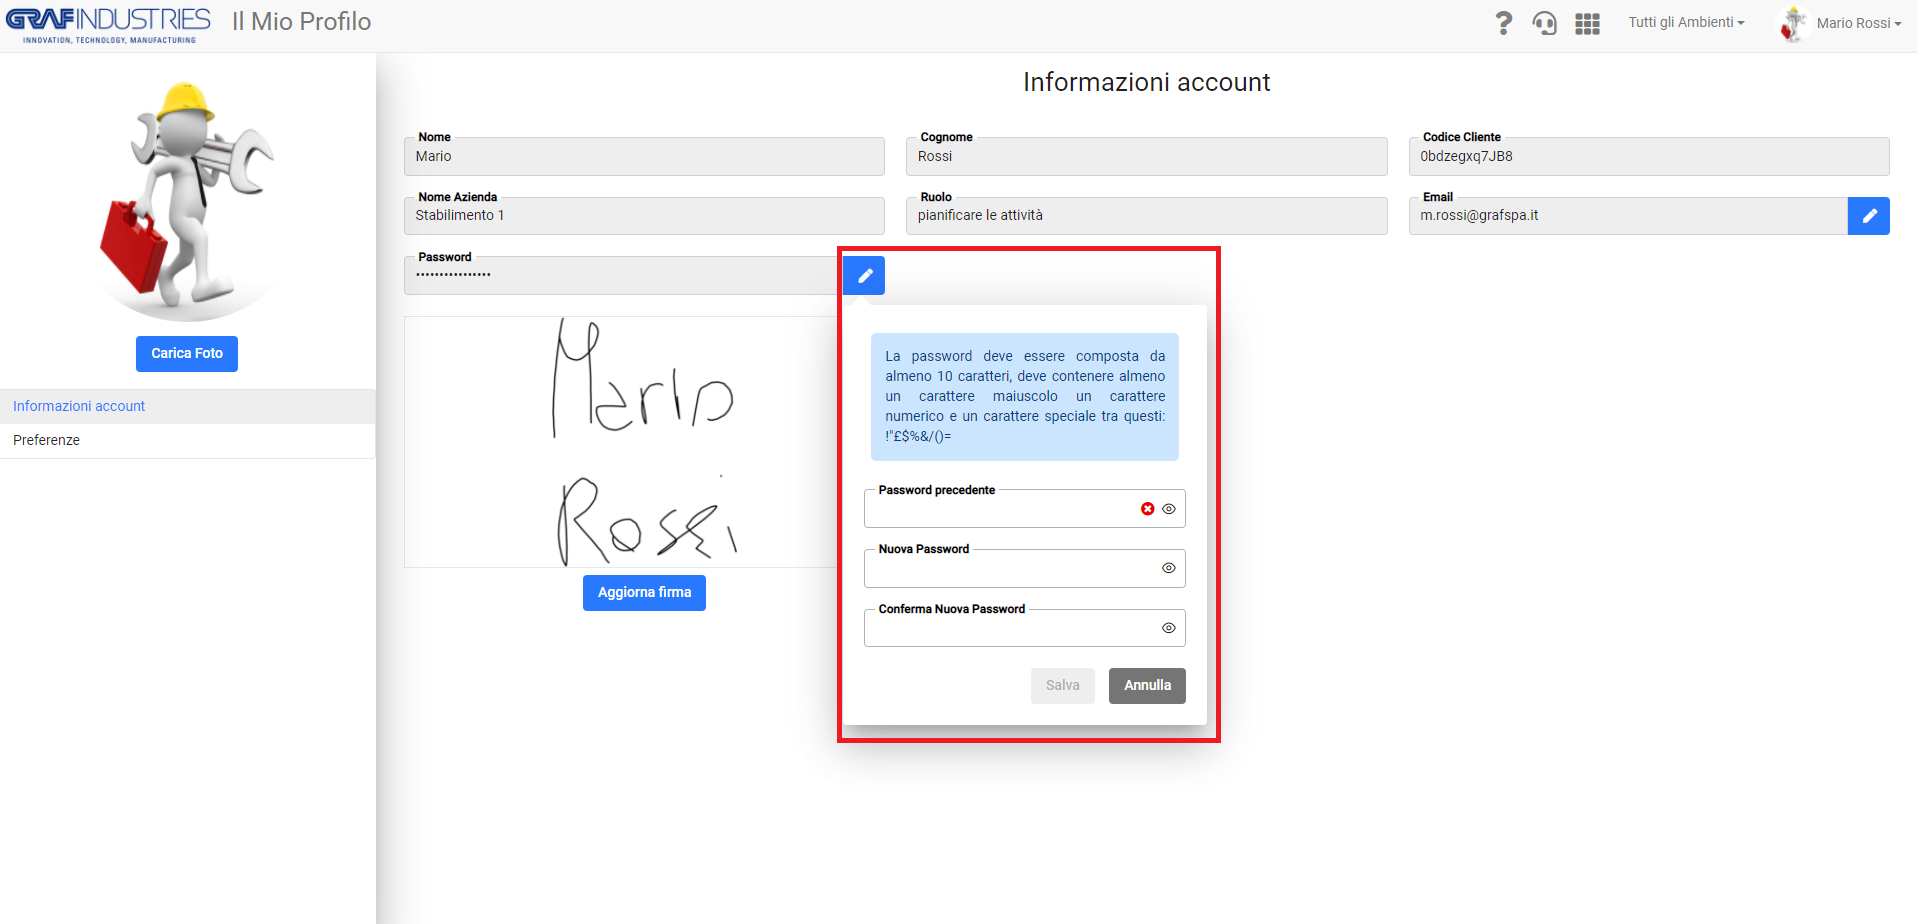
Task: Click the pencil icon to edit email
Action: pyautogui.click(x=1868, y=216)
